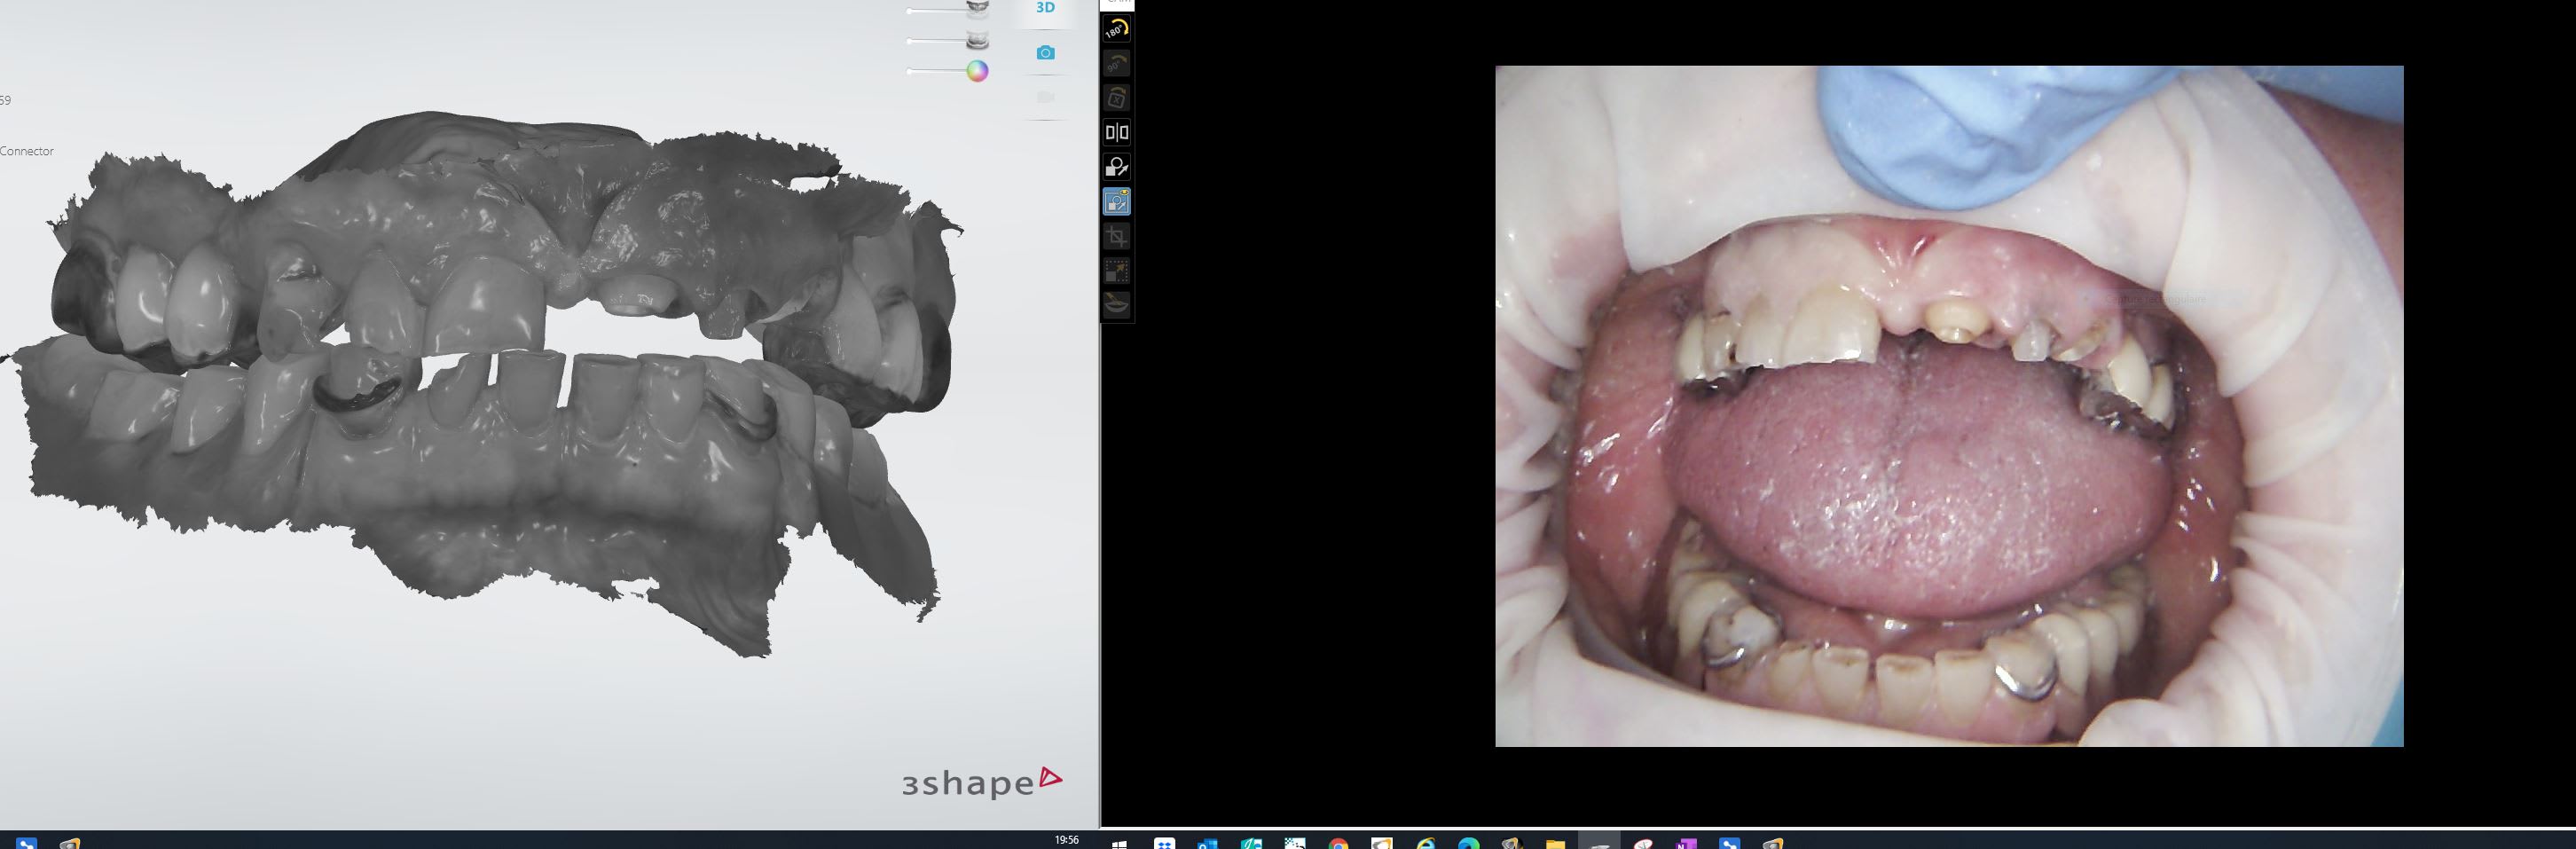Select the shapes annotation tool icon
This screenshot has width=2576, height=849.
tap(1116, 167)
